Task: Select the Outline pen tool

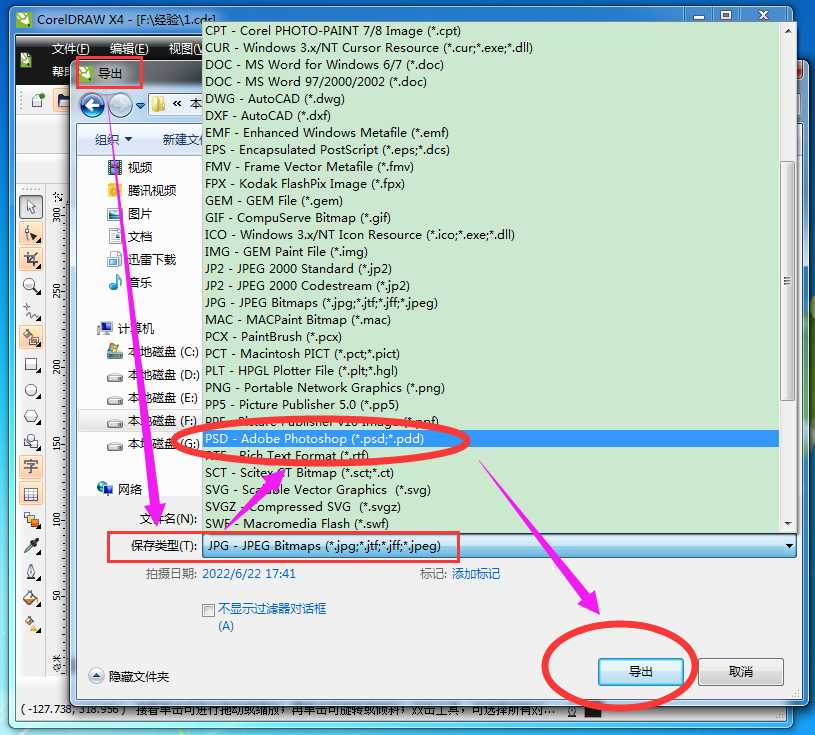Action: (x=31, y=572)
